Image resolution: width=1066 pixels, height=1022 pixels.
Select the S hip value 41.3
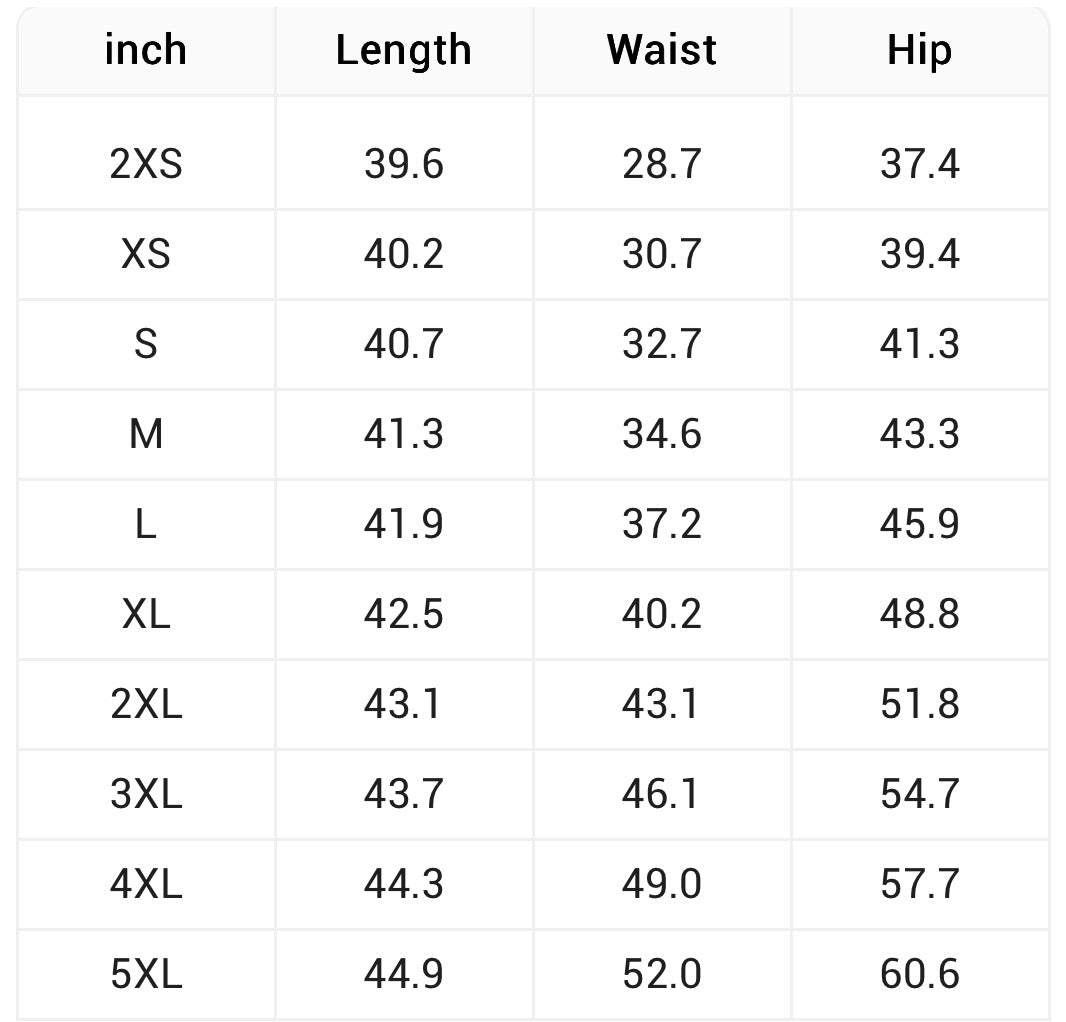[919, 344]
